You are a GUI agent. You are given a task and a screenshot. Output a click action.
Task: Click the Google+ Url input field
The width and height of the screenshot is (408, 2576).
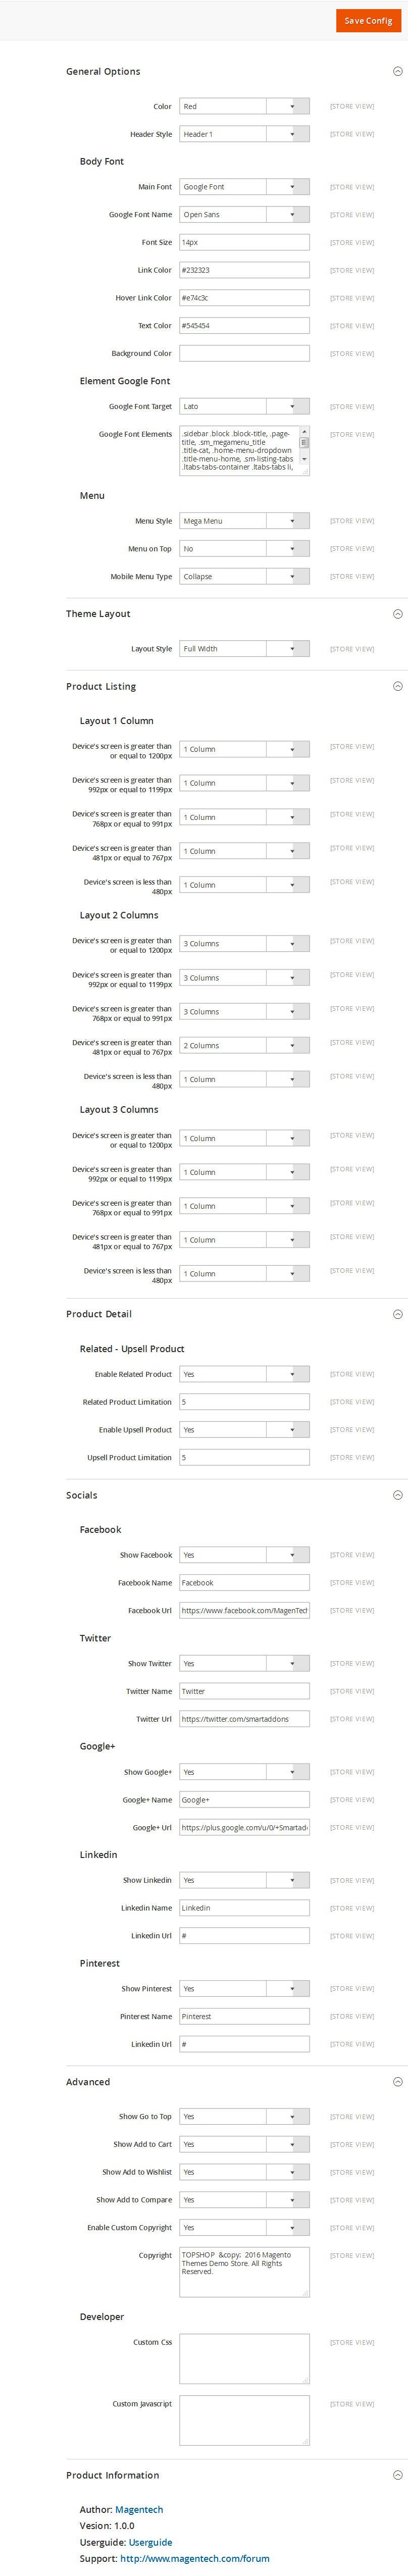click(244, 1828)
